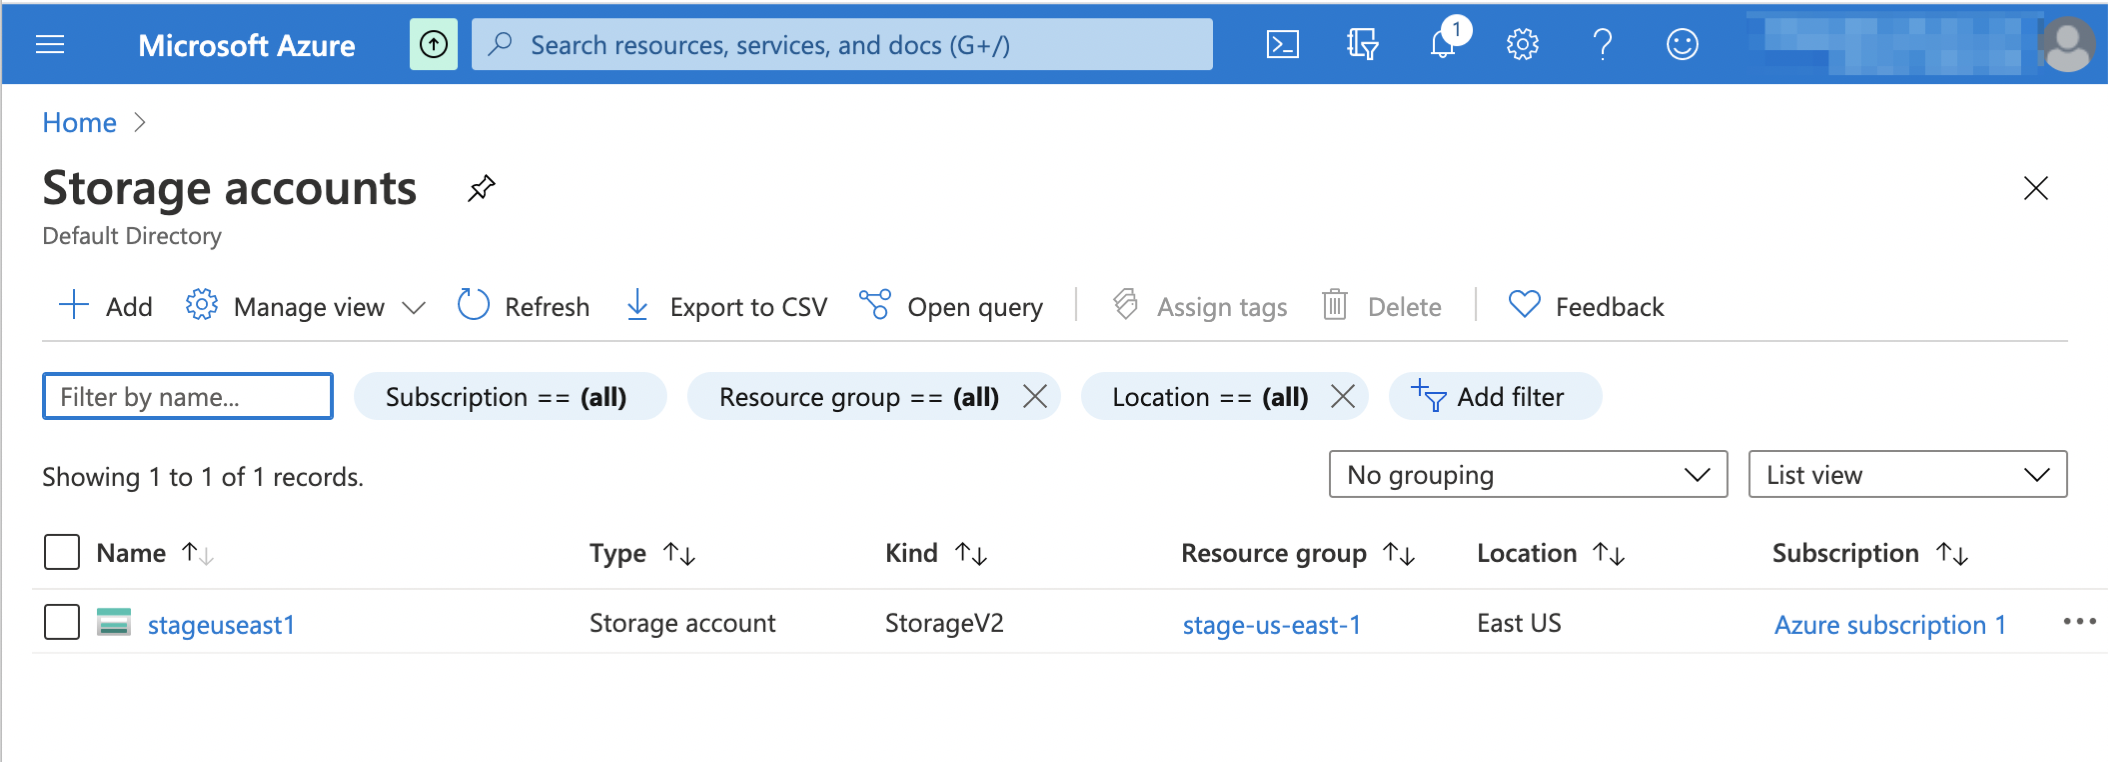Open query in Resource Graph
This screenshot has width=2108, height=762.
click(951, 306)
